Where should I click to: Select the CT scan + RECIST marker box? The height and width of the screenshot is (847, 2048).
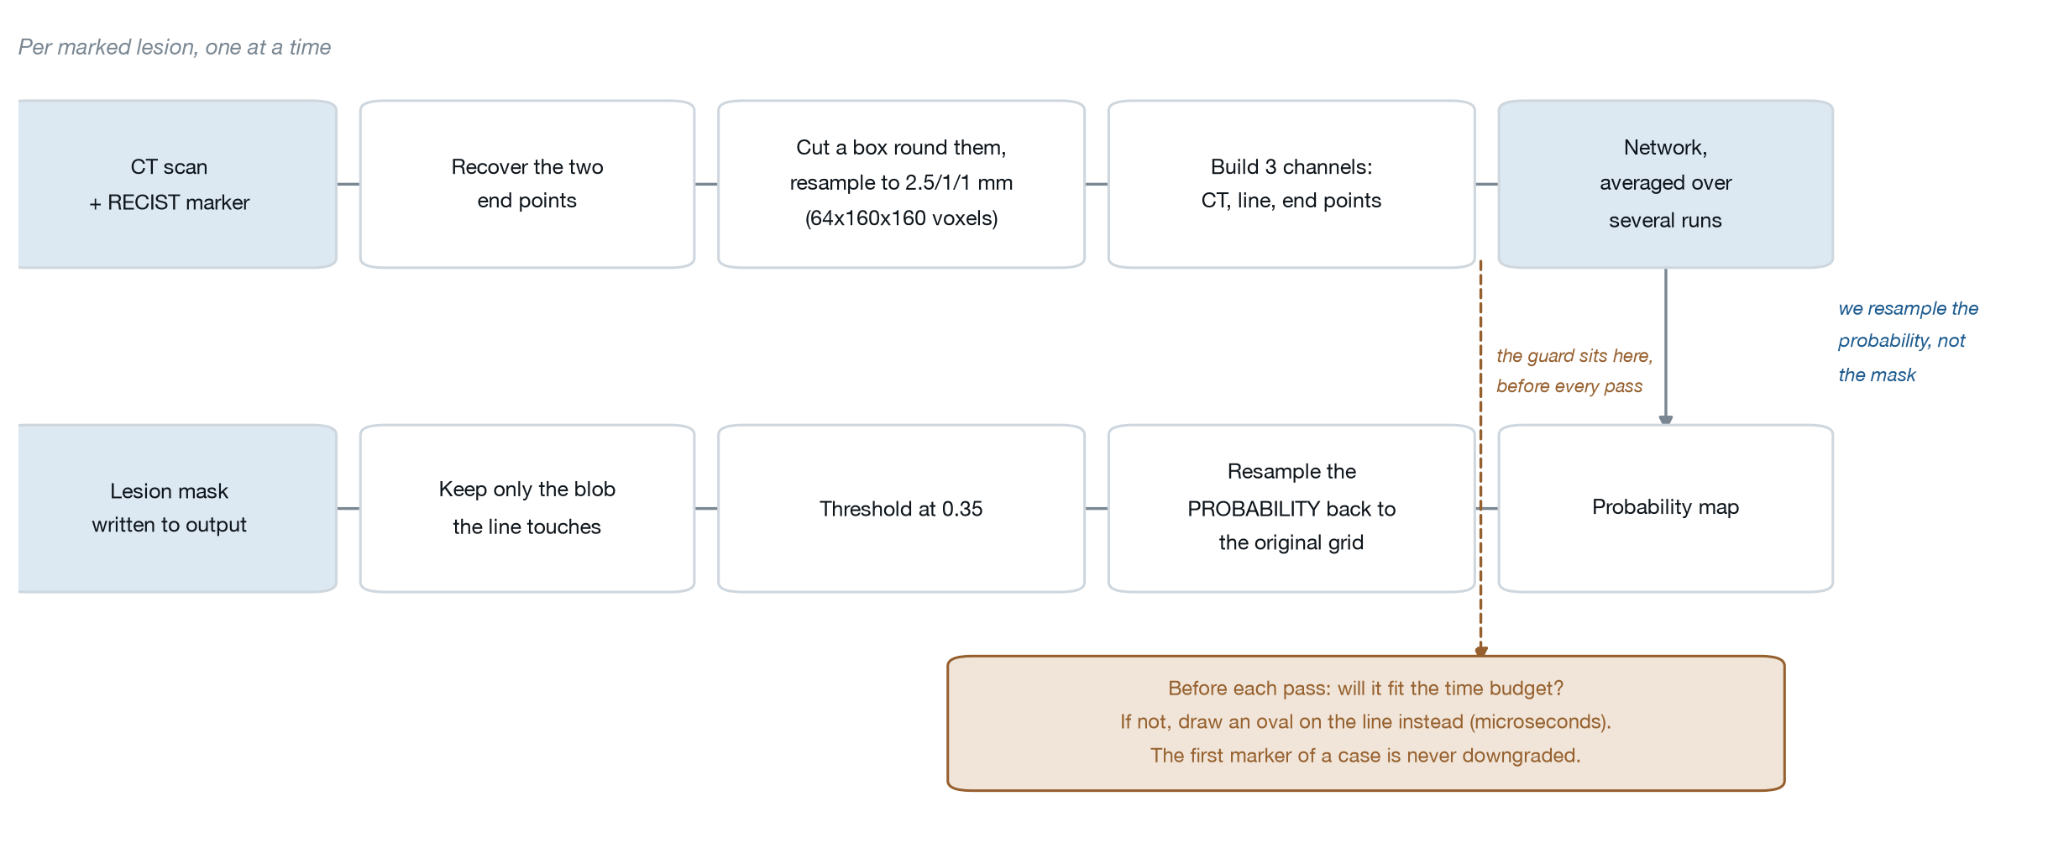coord(177,184)
